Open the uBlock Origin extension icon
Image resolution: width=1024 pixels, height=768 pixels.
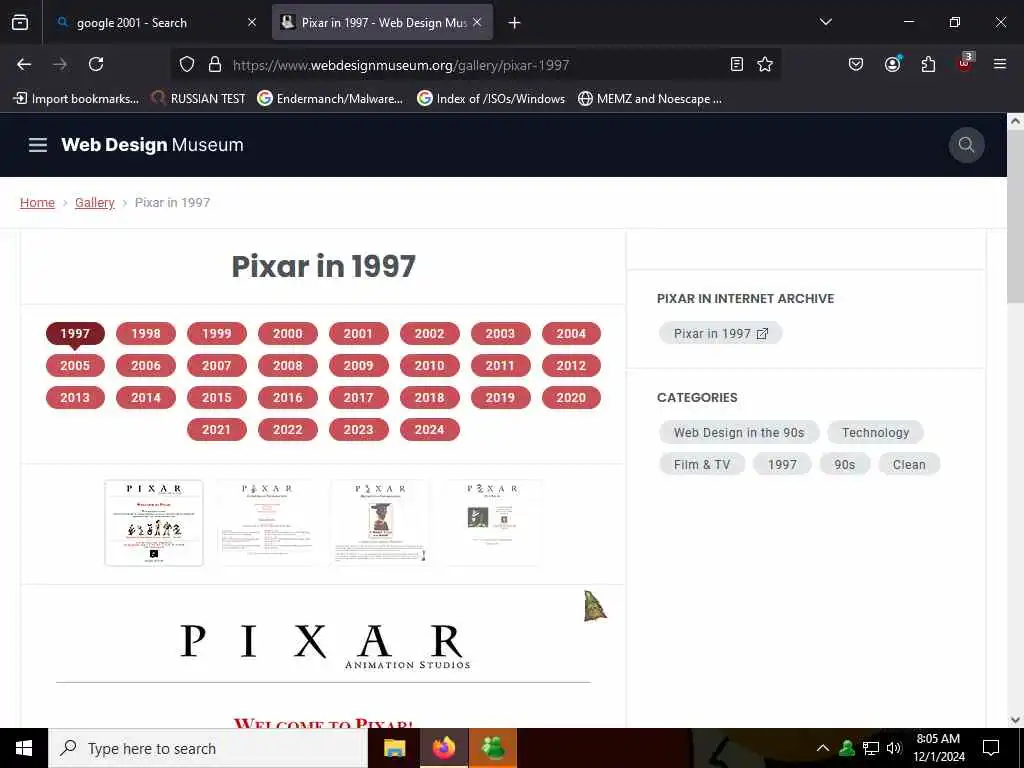[965, 63]
